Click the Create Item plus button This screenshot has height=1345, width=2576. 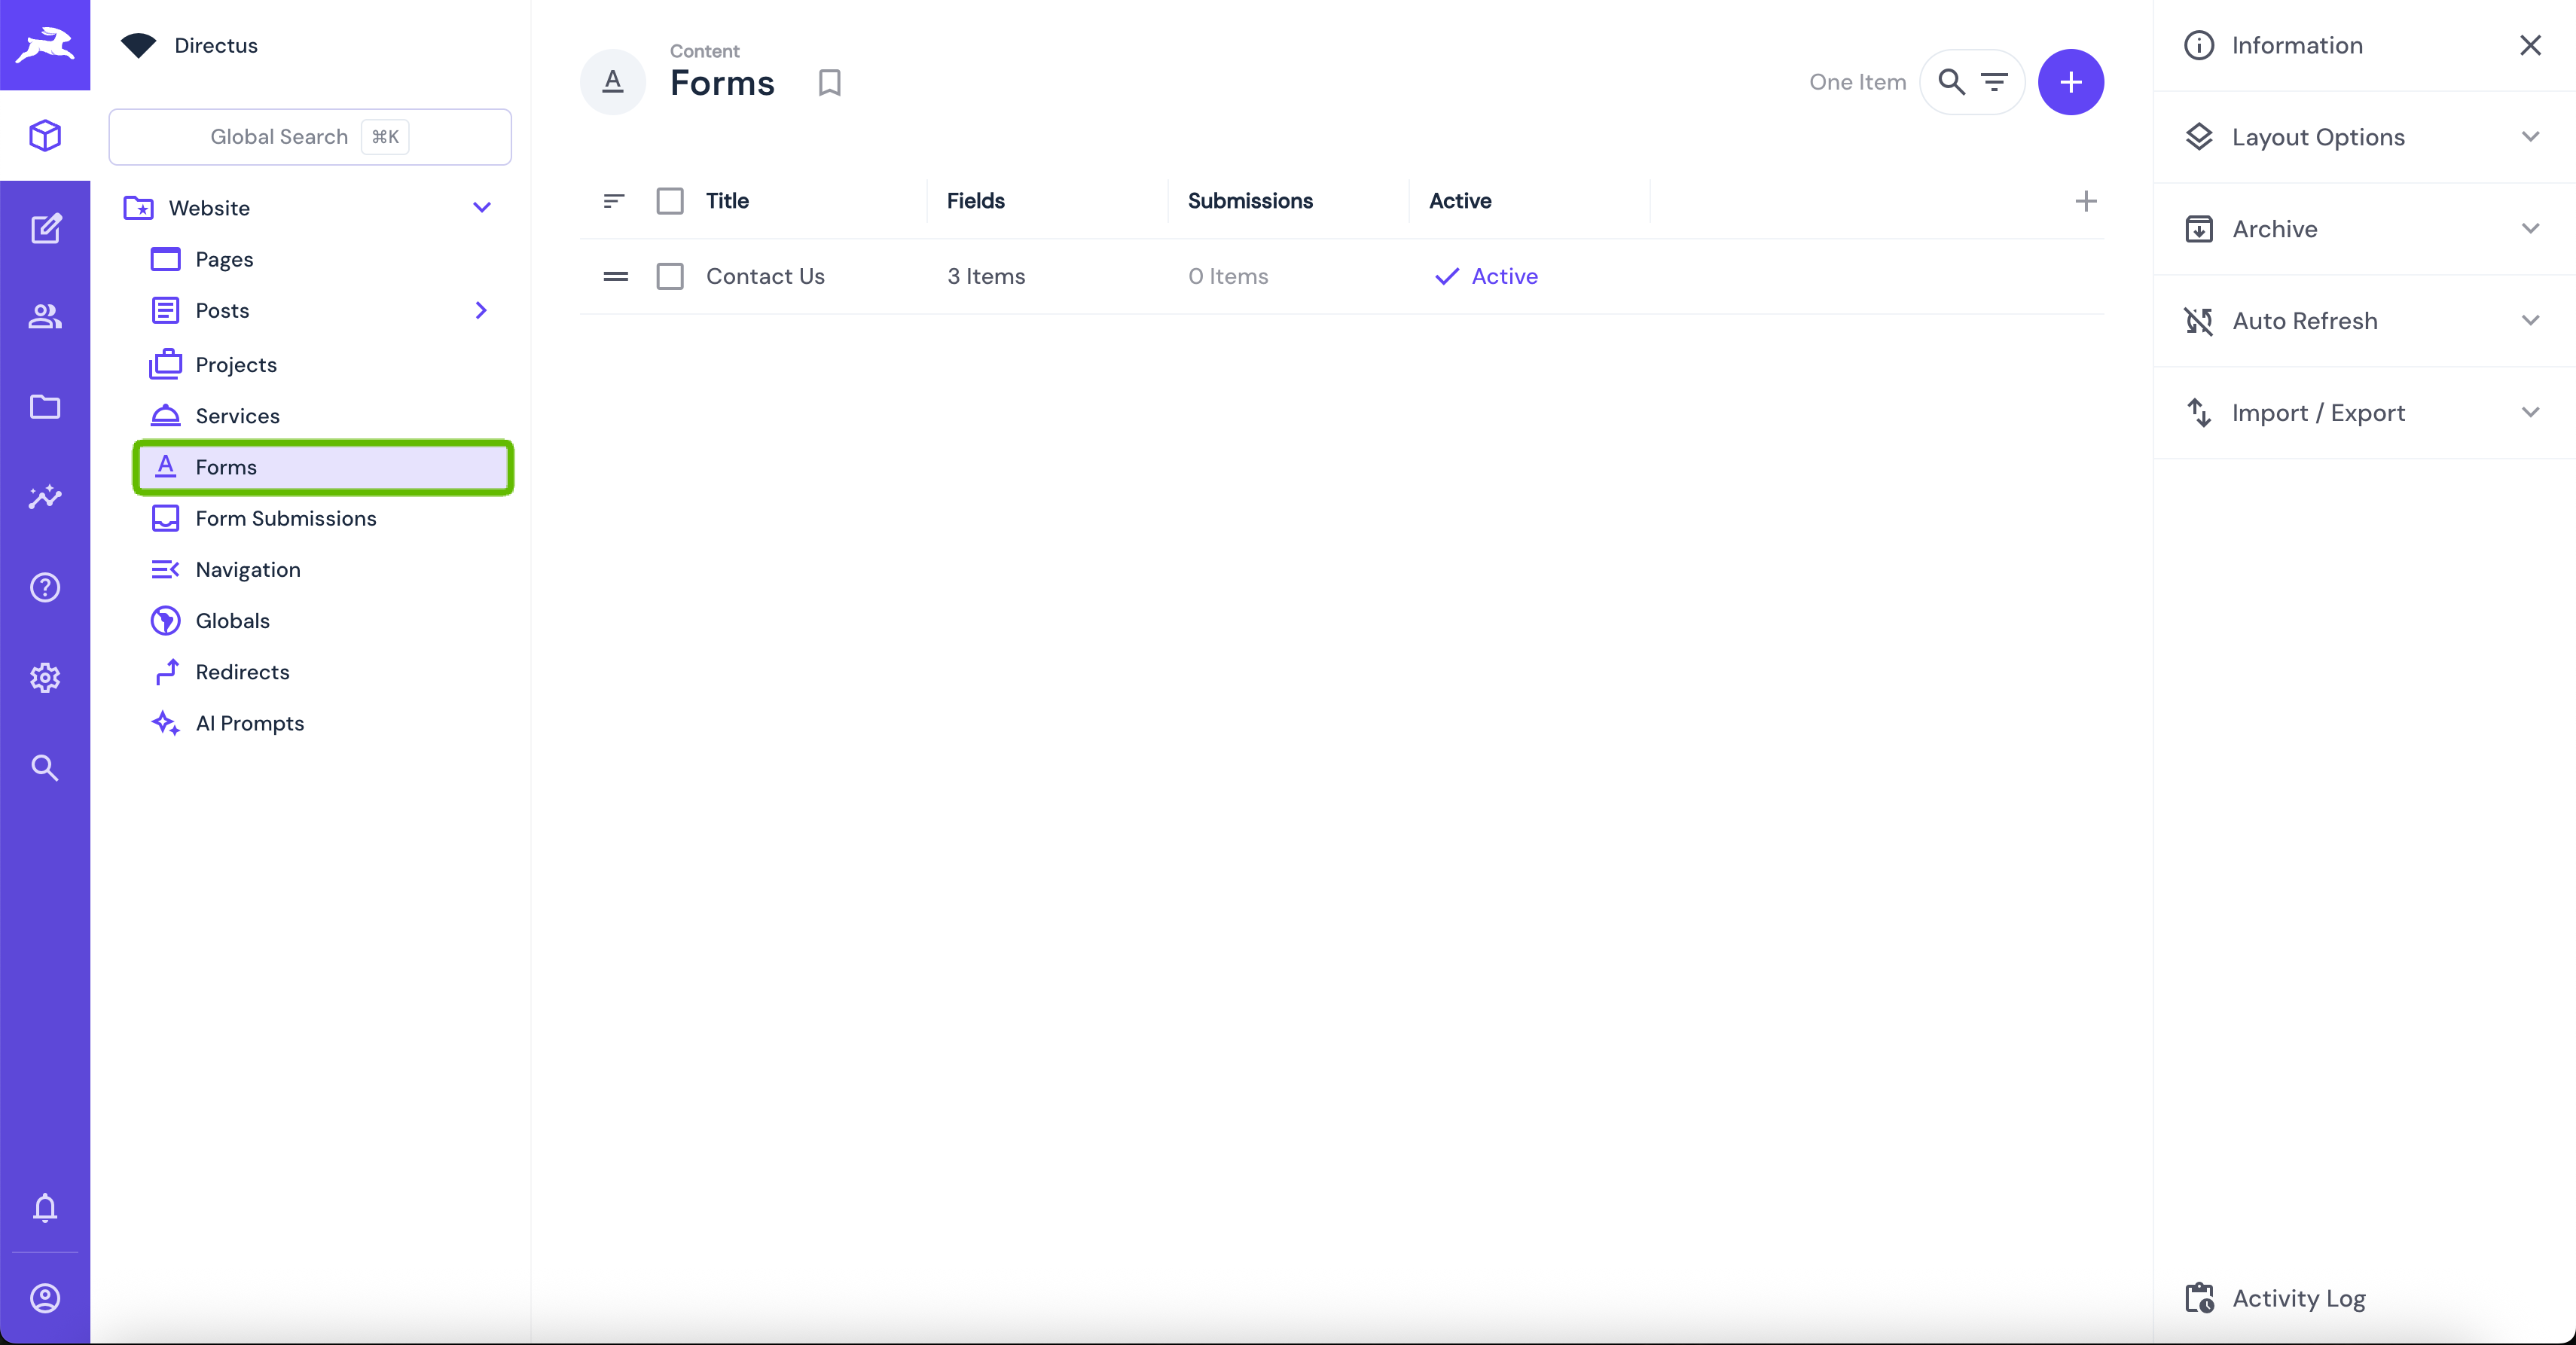(2070, 82)
